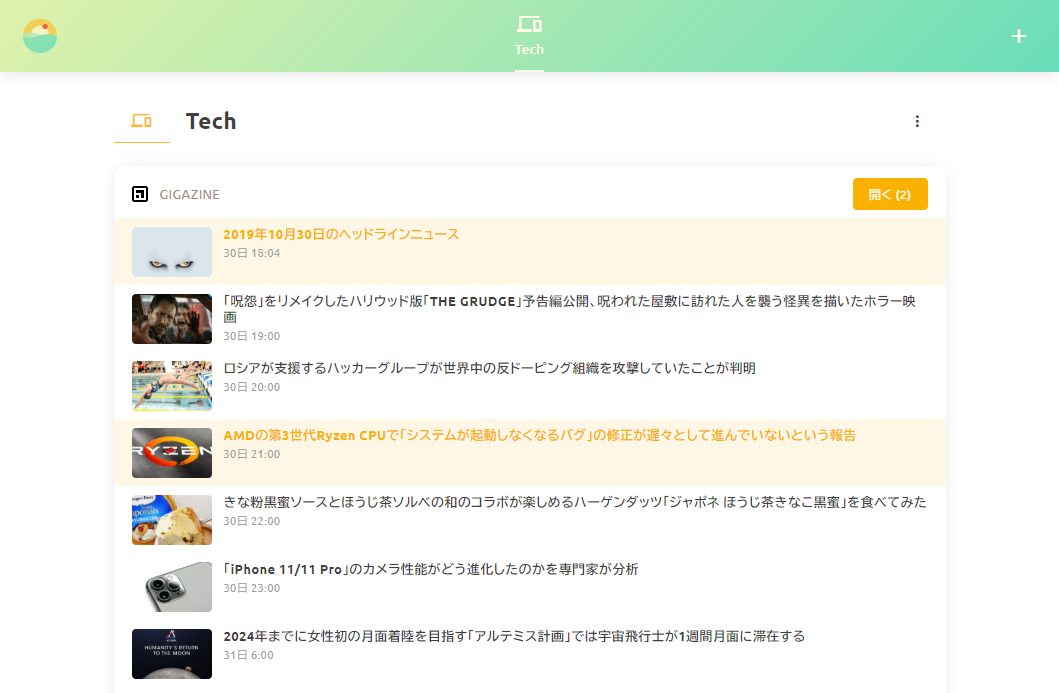Click the 開く (2) button
This screenshot has width=1059, height=693.
coord(889,194)
